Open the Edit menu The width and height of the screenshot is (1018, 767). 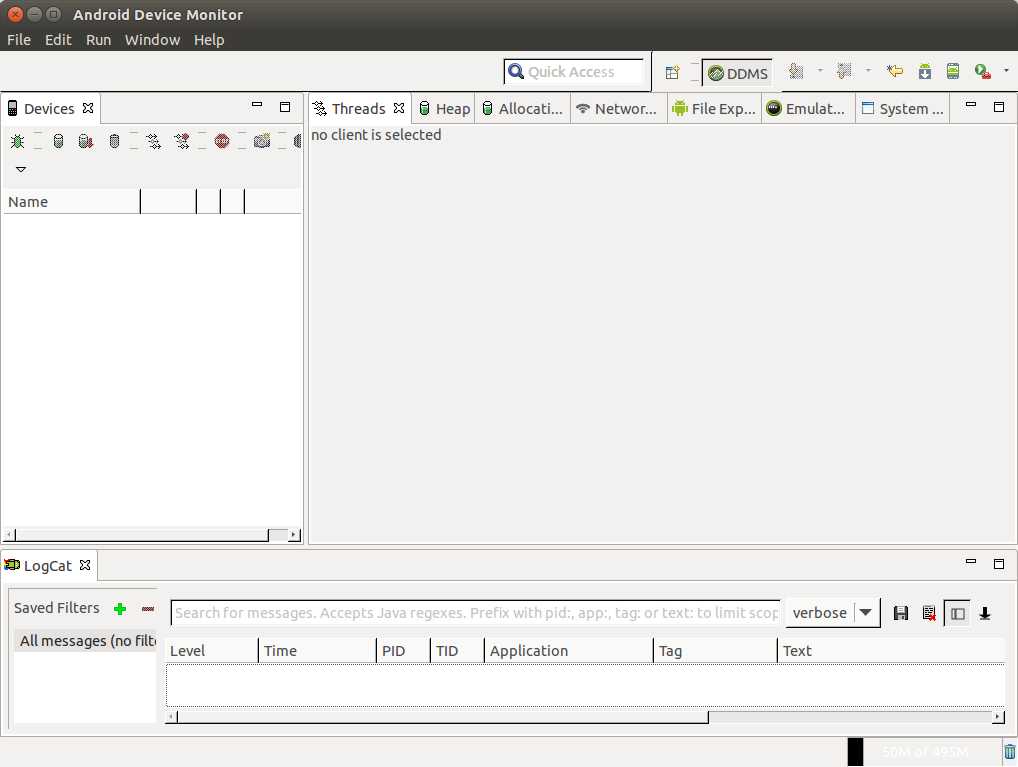(x=58, y=40)
